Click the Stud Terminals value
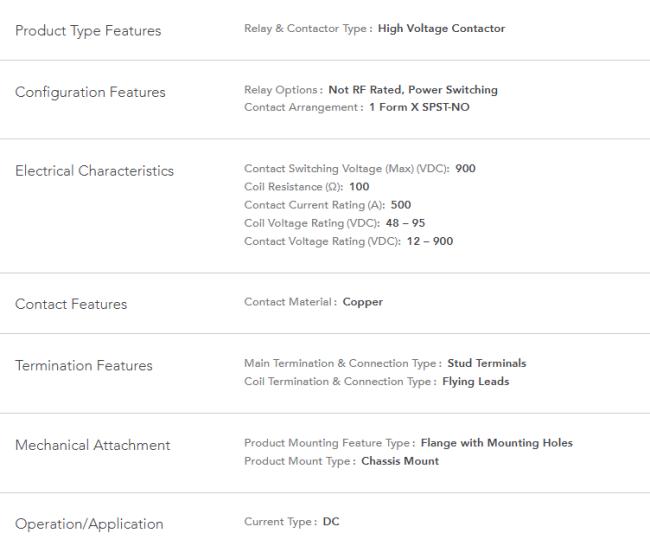 [x=487, y=364]
